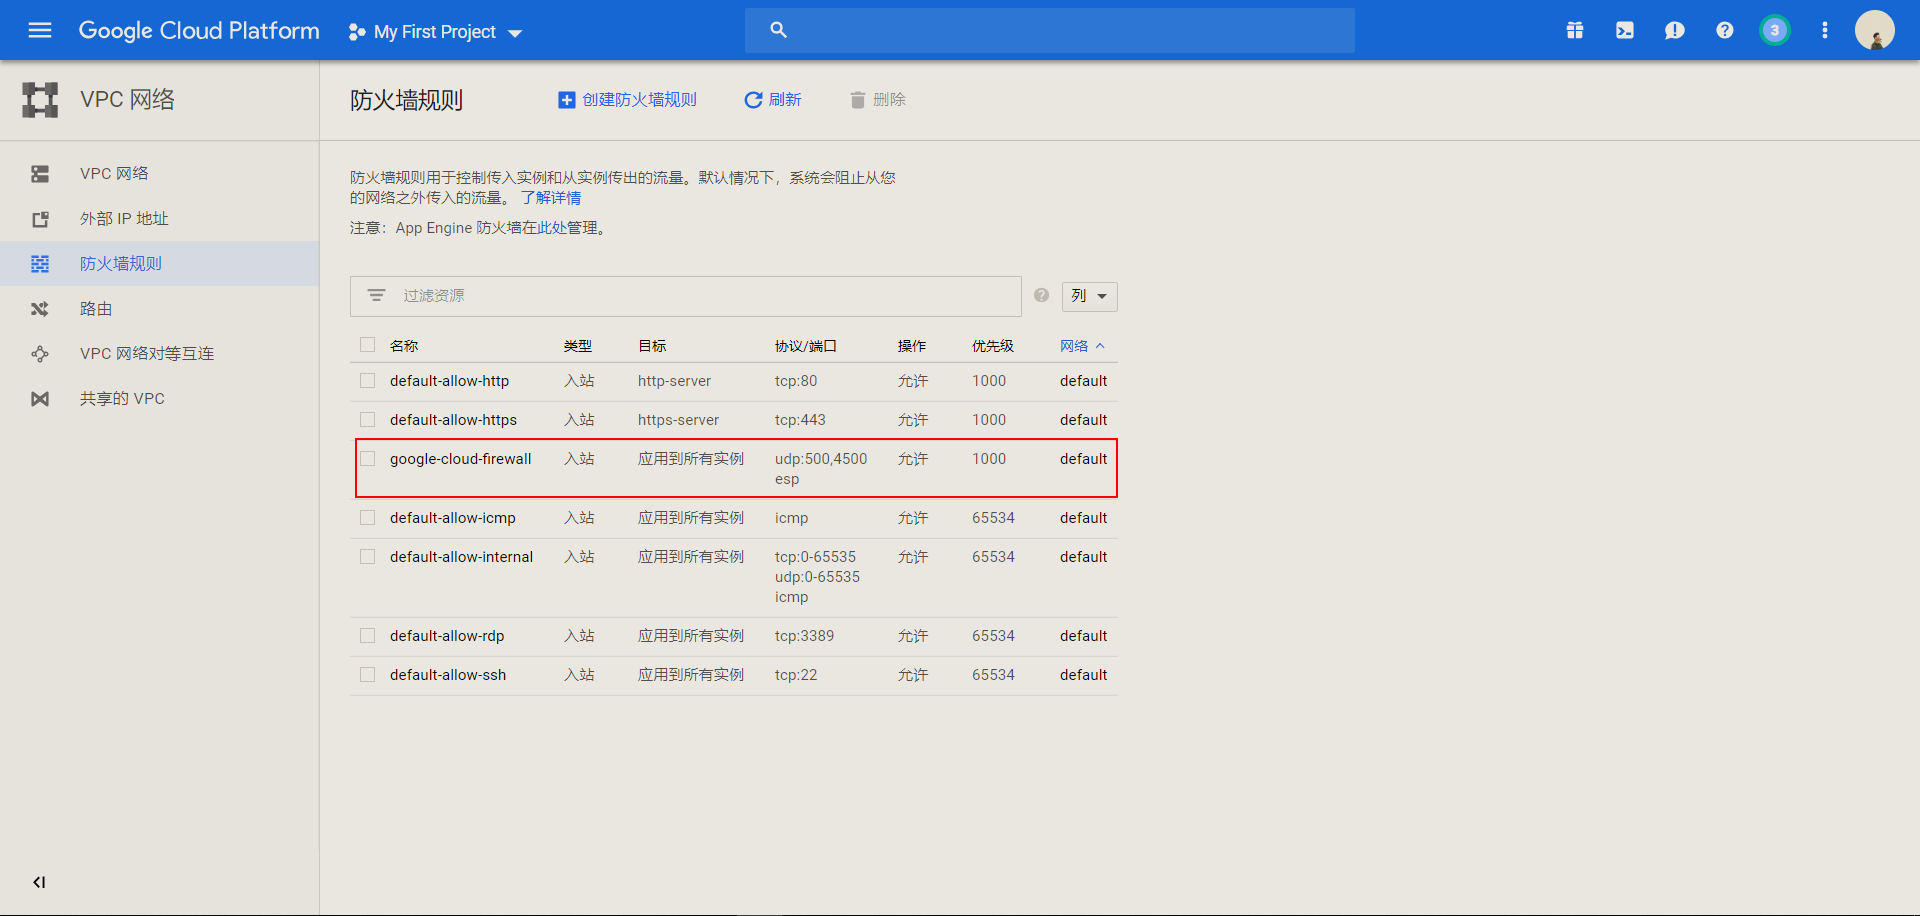Check the default-allow-icmp row checkbox

point(368,518)
